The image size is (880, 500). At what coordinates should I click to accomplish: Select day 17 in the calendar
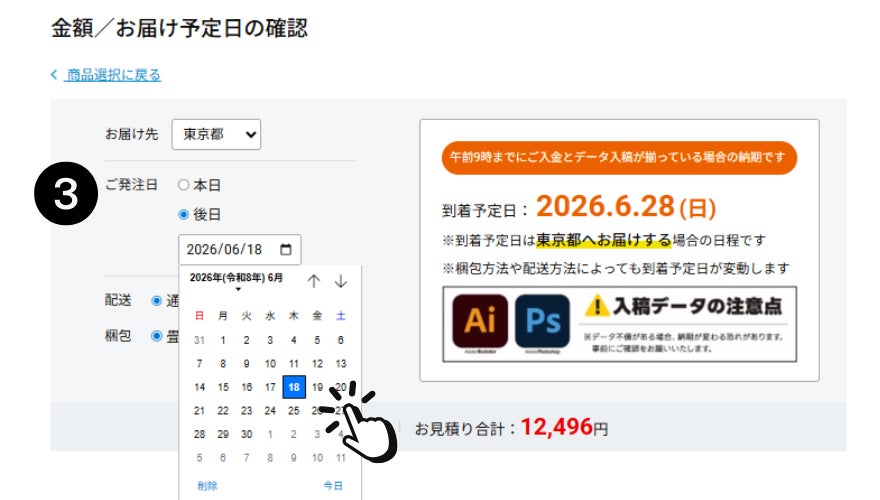[x=270, y=387]
